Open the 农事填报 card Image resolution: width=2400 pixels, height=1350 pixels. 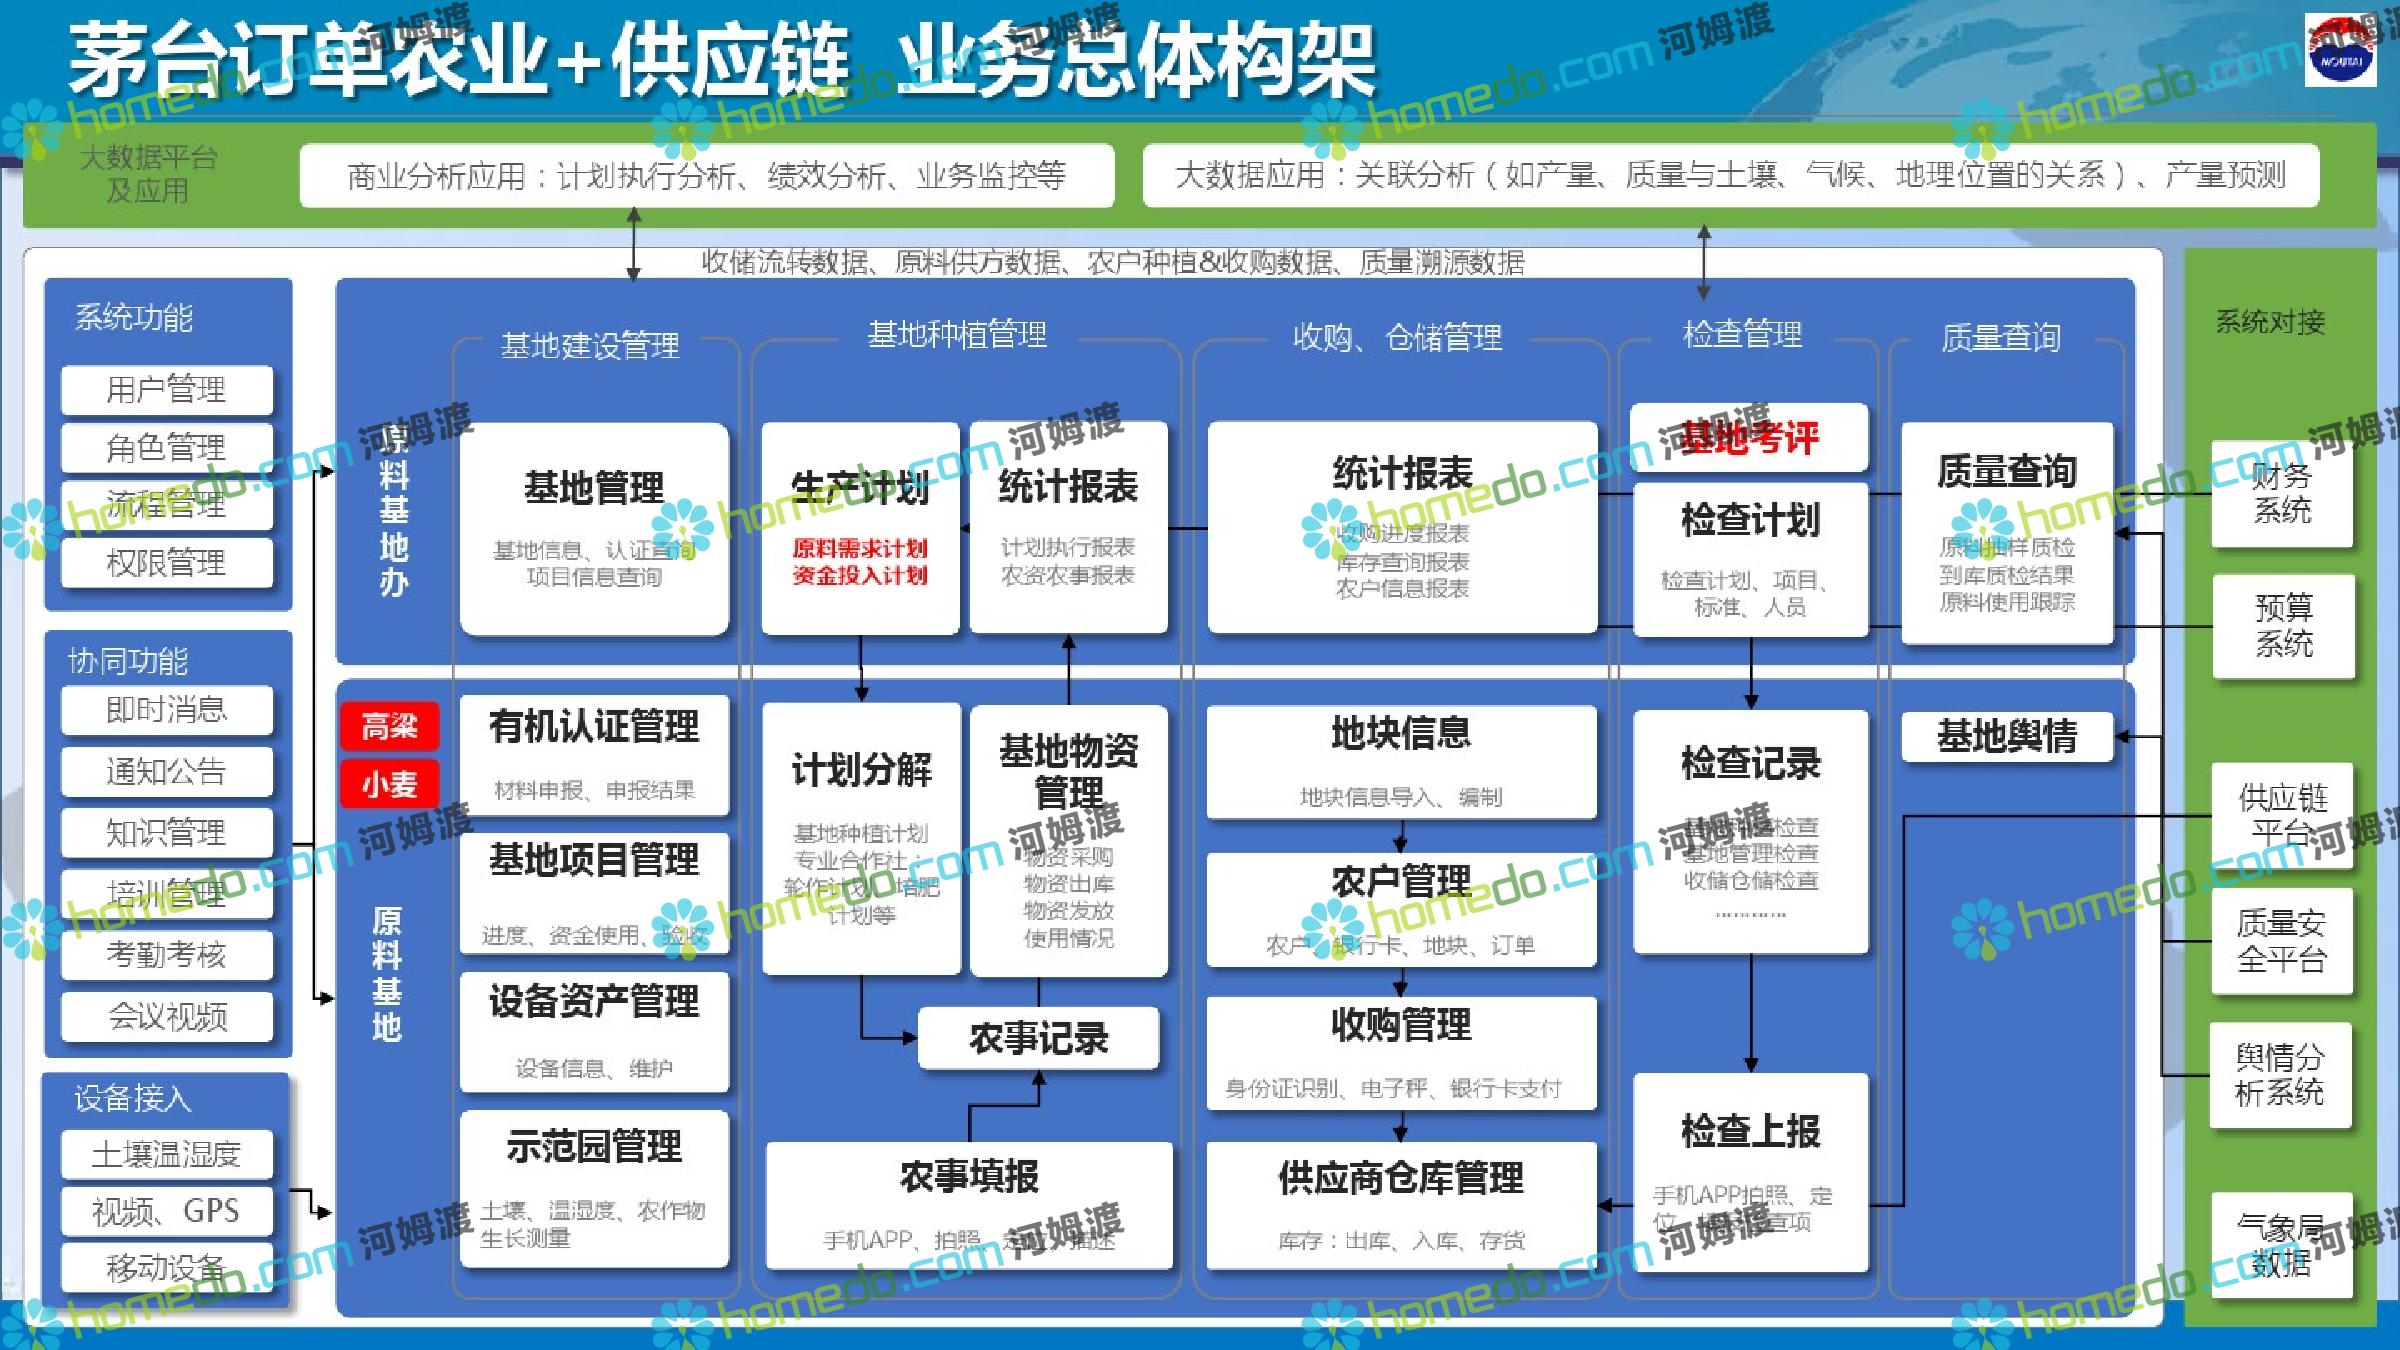point(969,1205)
